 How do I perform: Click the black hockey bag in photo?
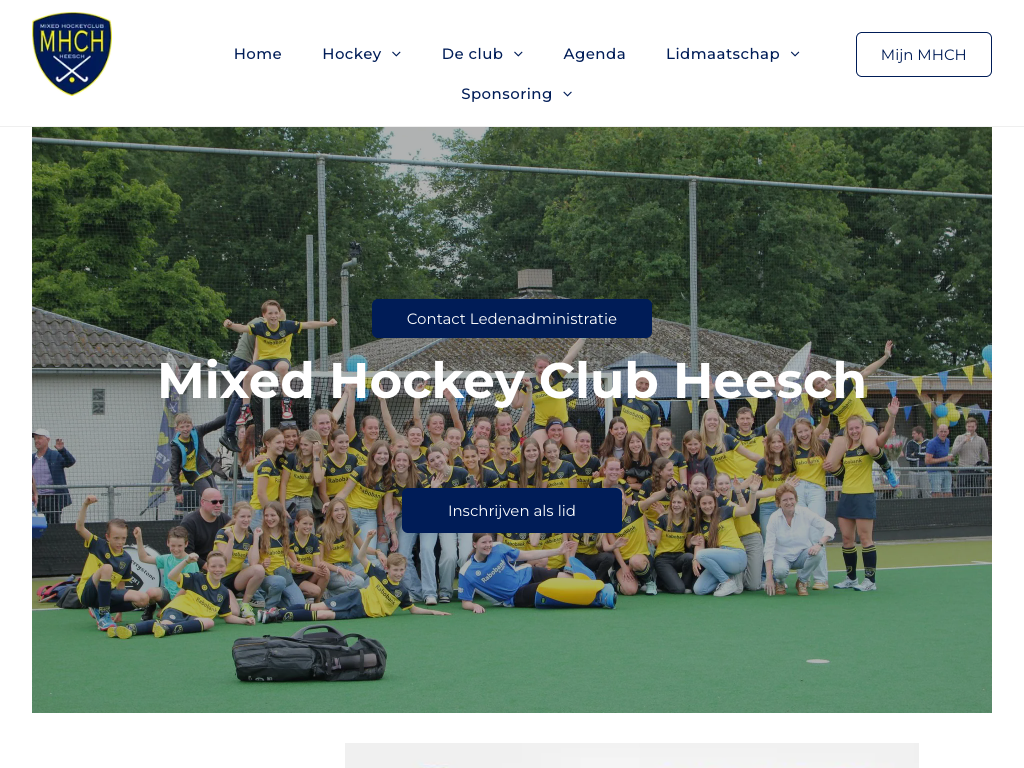pyautogui.click(x=310, y=654)
